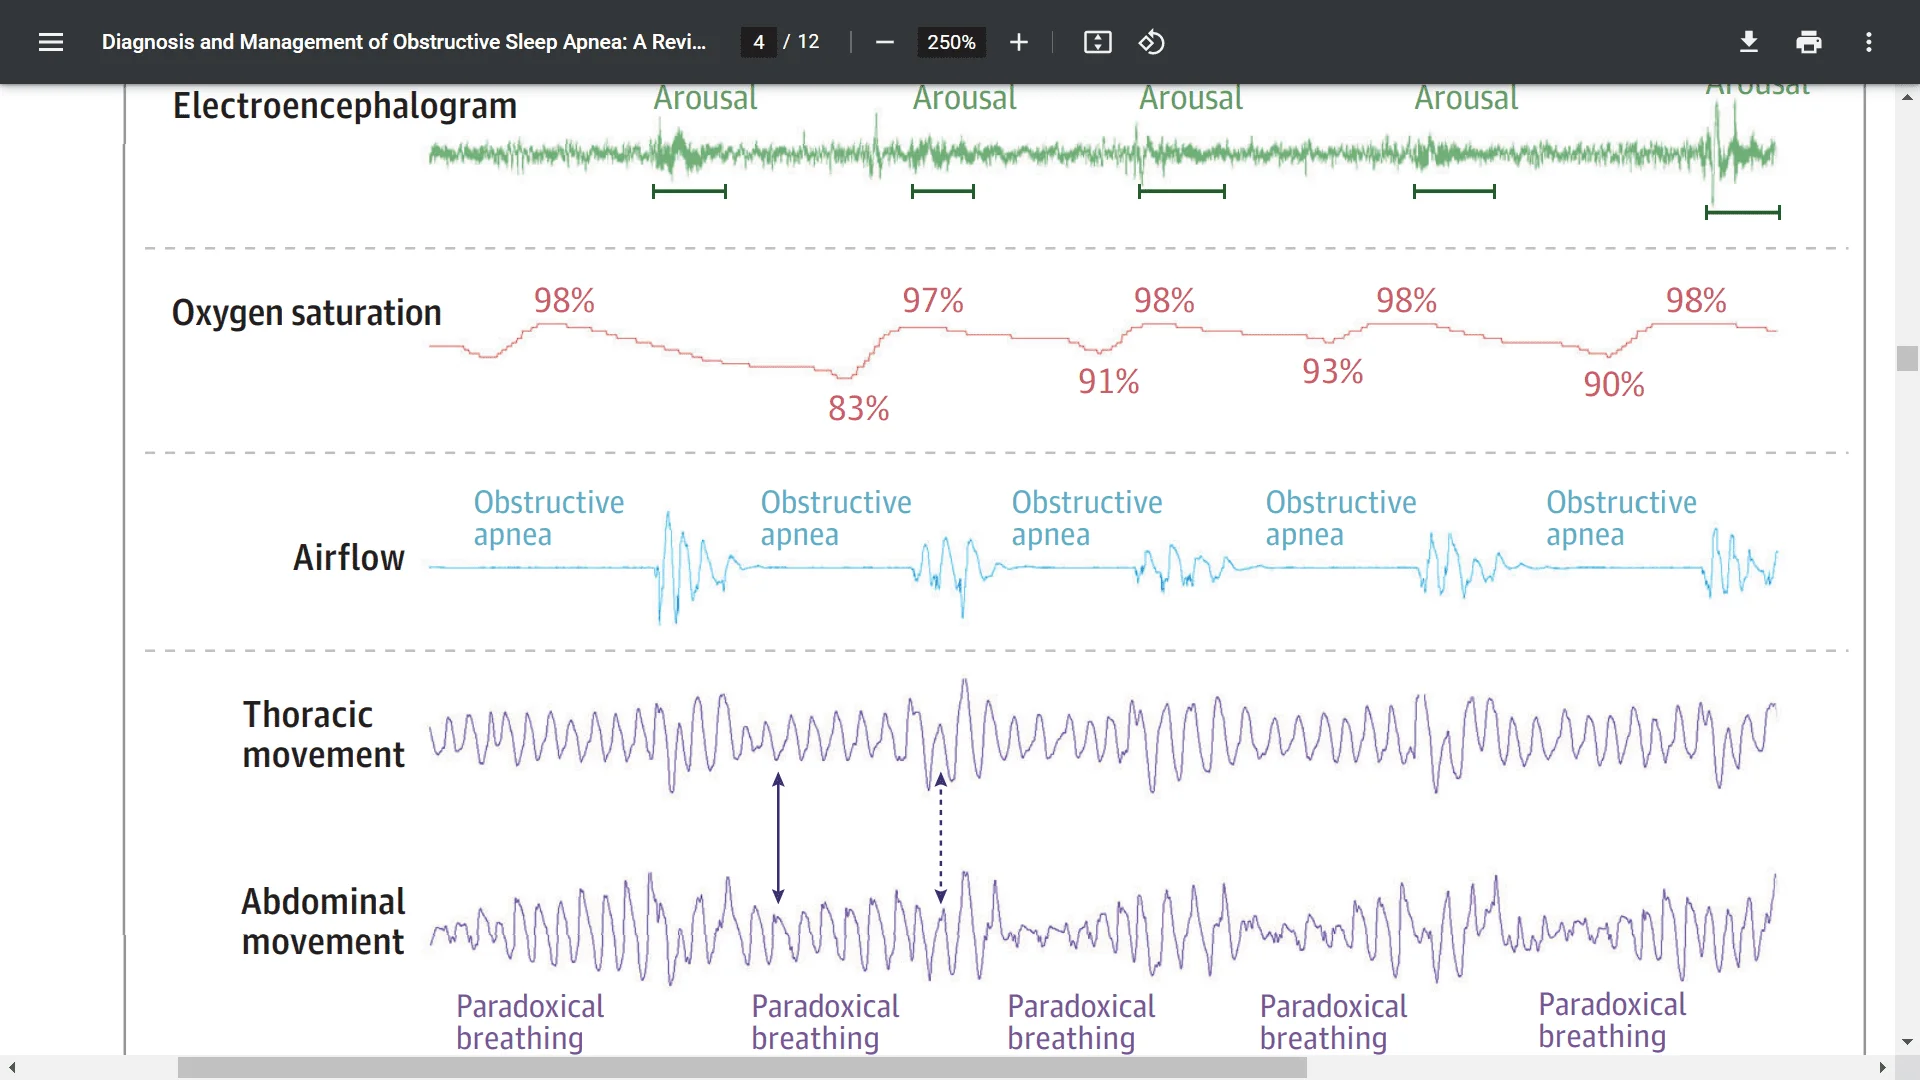
Task: Open the sidebar hamburger menu
Action: point(51,42)
